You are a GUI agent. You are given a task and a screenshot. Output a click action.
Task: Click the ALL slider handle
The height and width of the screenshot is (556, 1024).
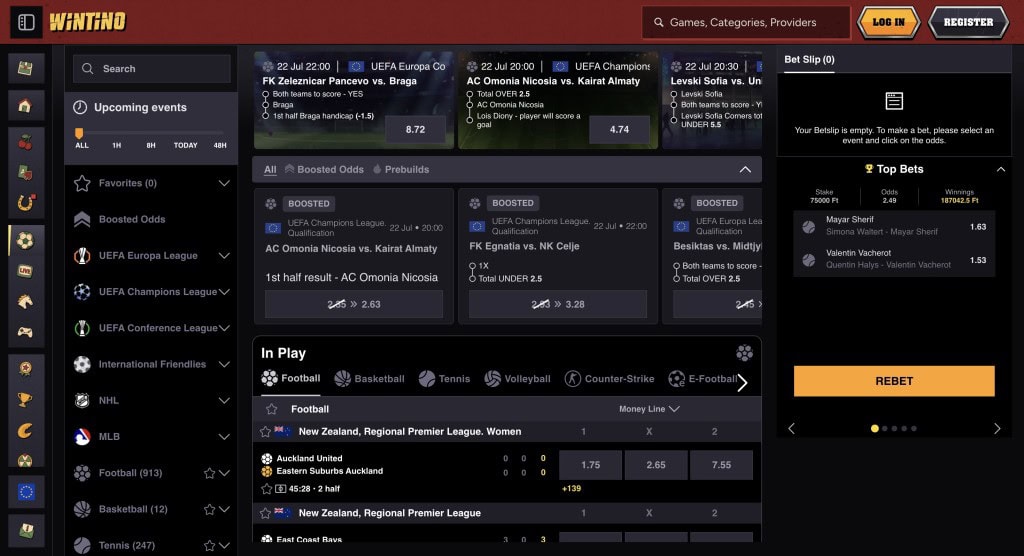(79, 133)
